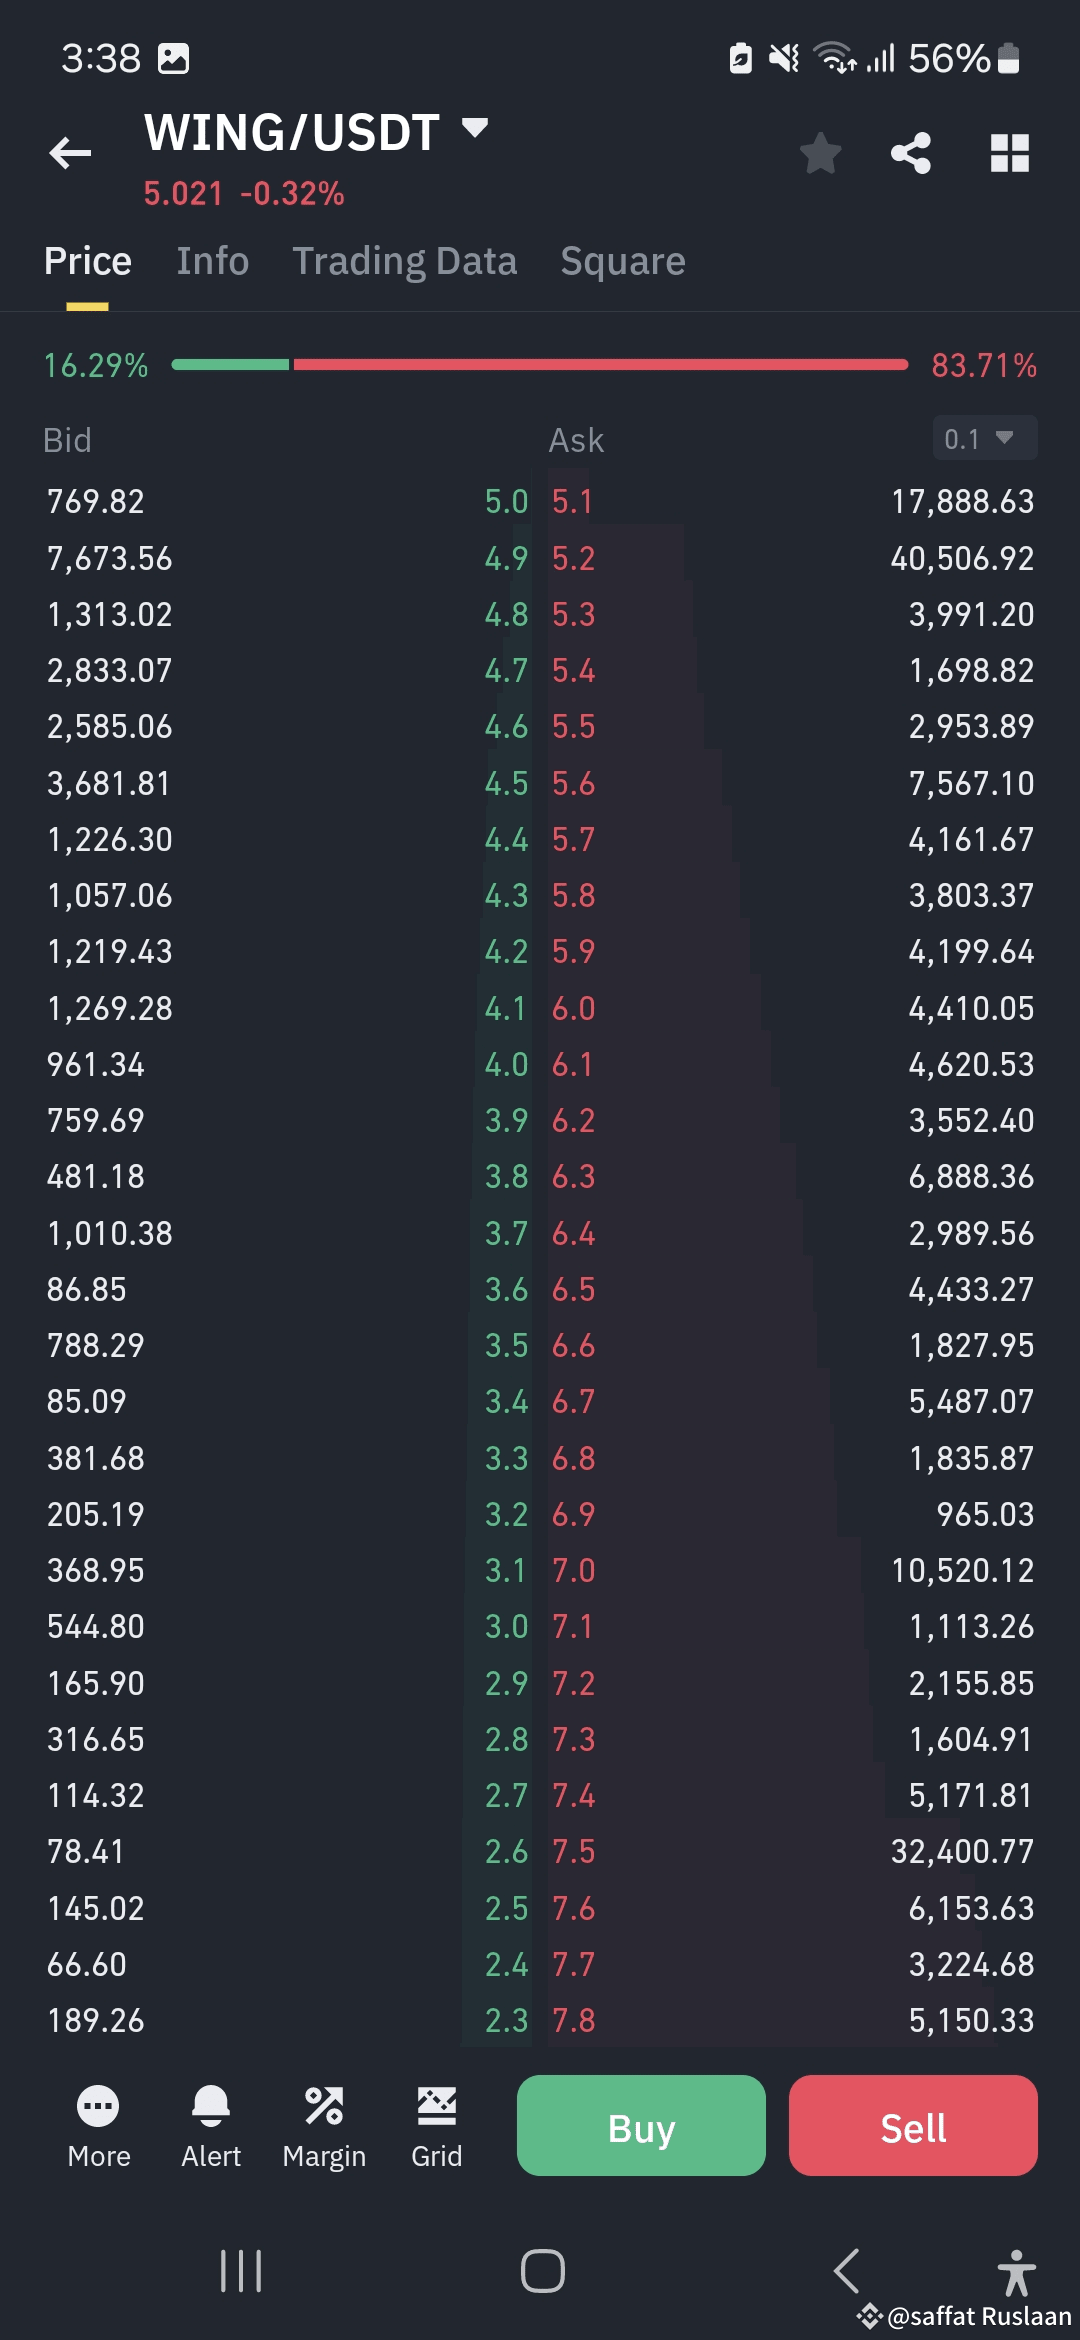Tap ask amount 17,888.63
Screen dimensions: 1080x2340
(963, 501)
